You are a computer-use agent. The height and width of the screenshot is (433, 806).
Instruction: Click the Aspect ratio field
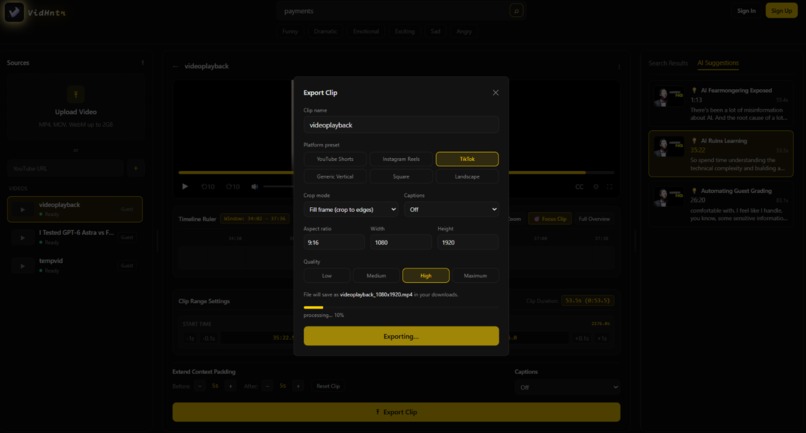pyautogui.click(x=334, y=242)
